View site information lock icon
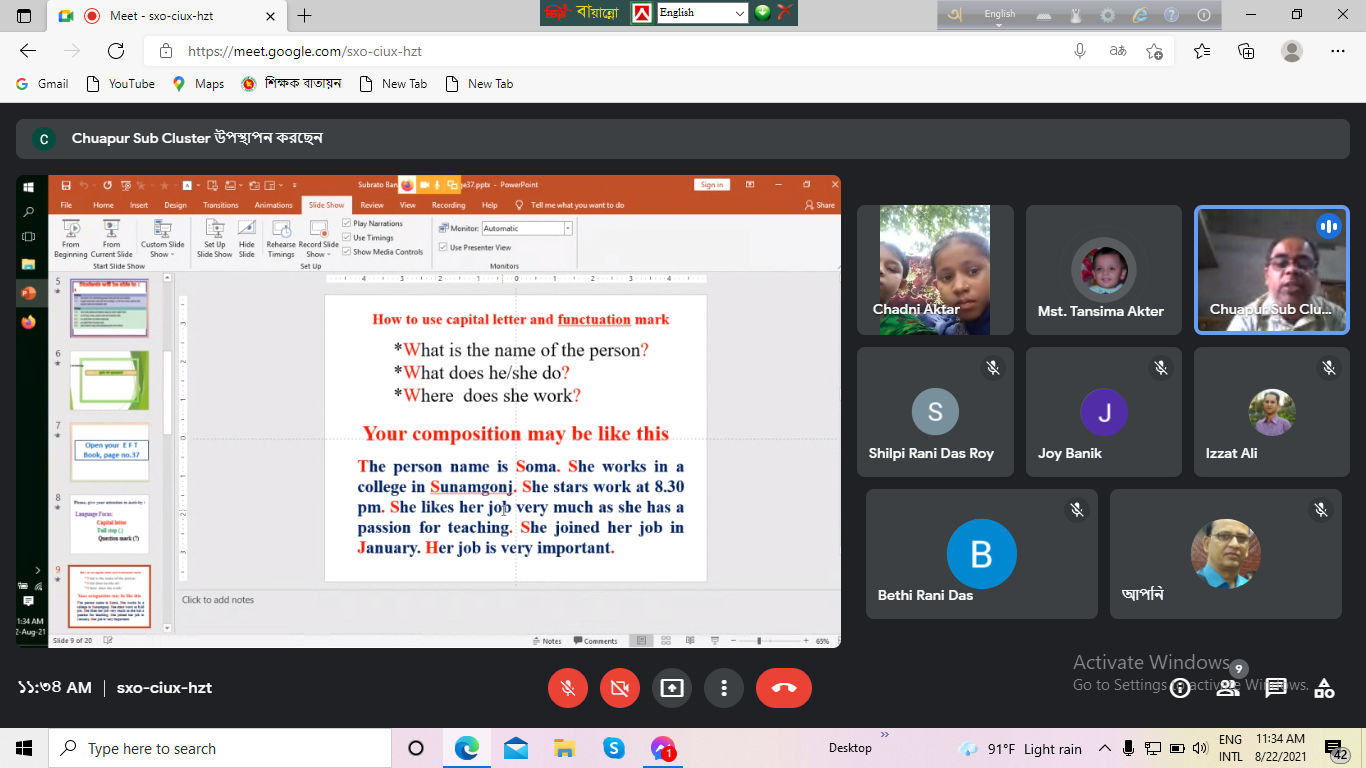 tap(164, 51)
